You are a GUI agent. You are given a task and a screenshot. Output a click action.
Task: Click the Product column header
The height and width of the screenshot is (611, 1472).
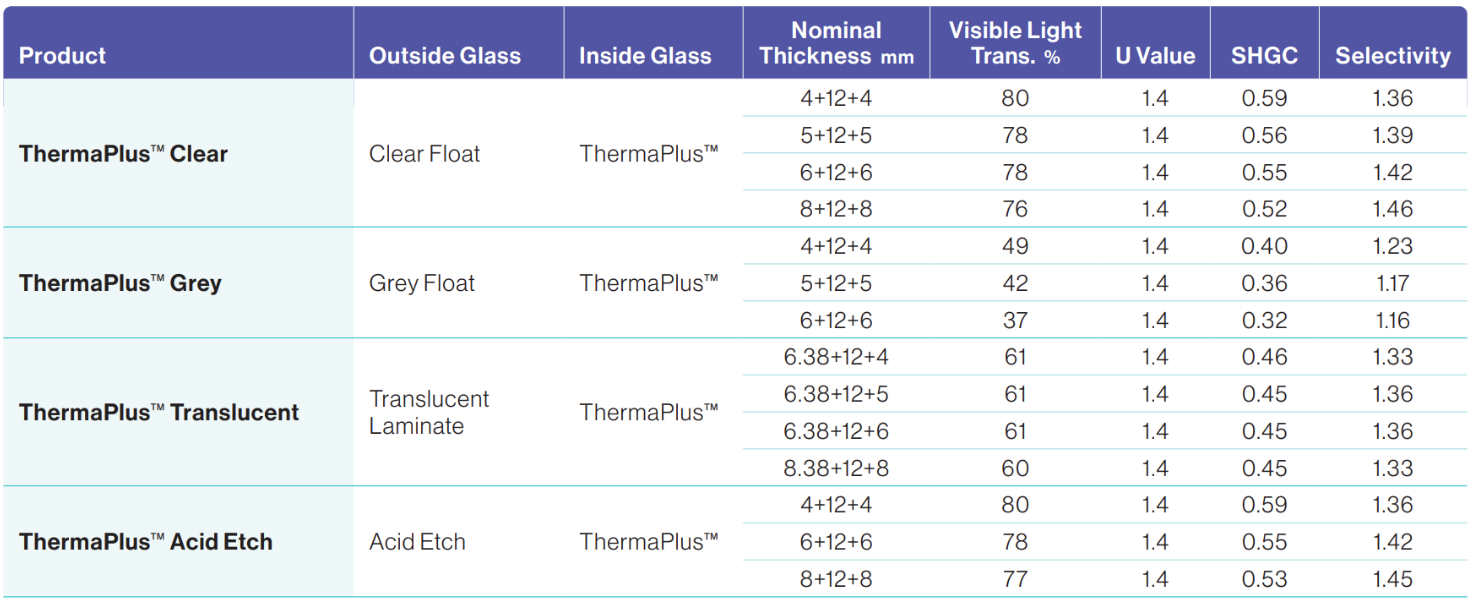coord(62,56)
